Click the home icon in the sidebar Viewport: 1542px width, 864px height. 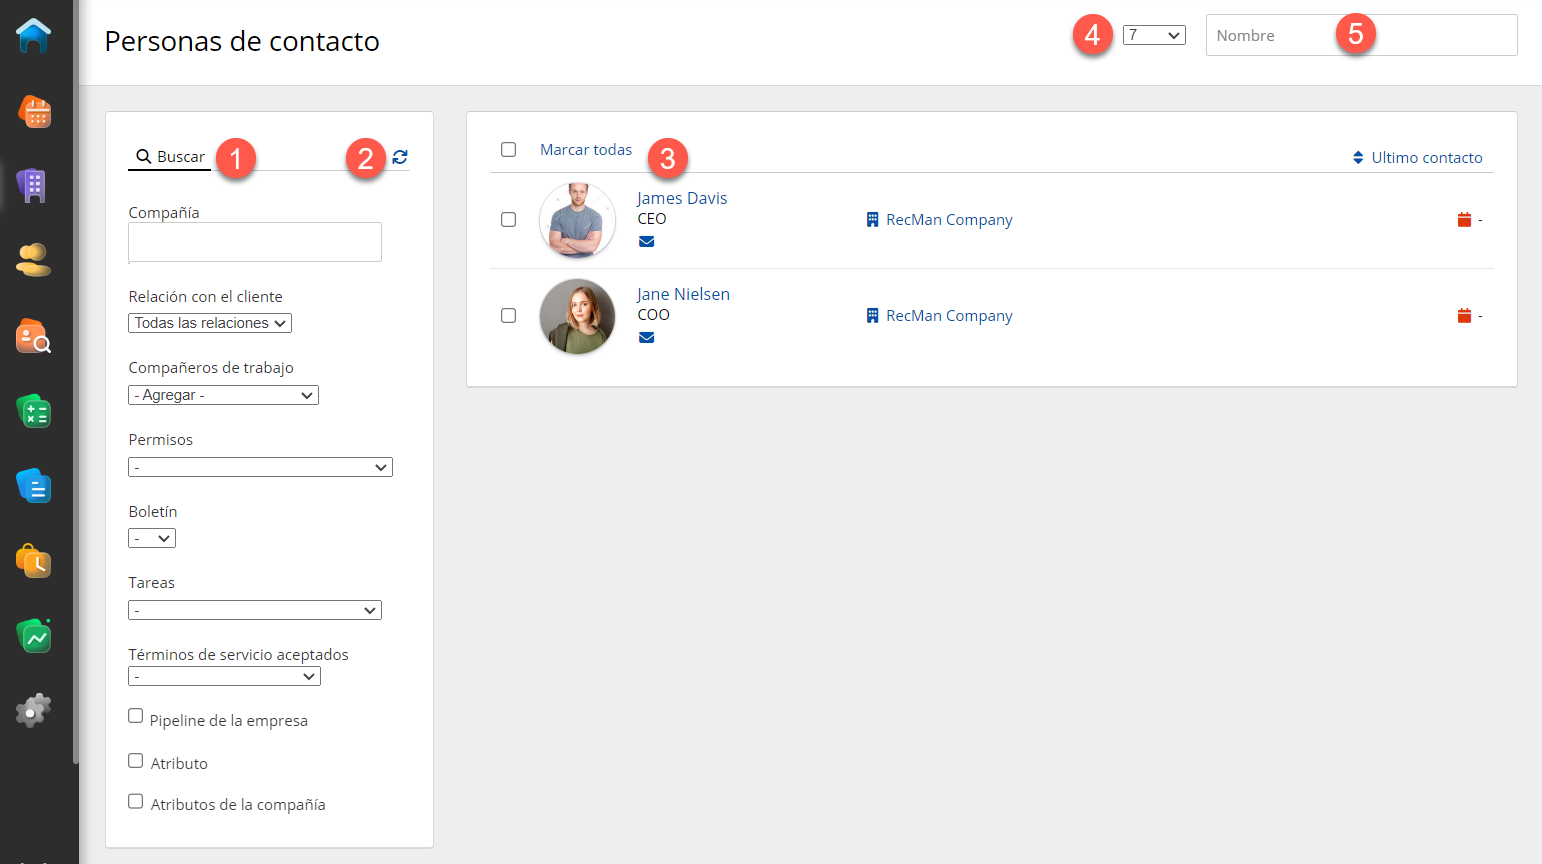pos(33,36)
